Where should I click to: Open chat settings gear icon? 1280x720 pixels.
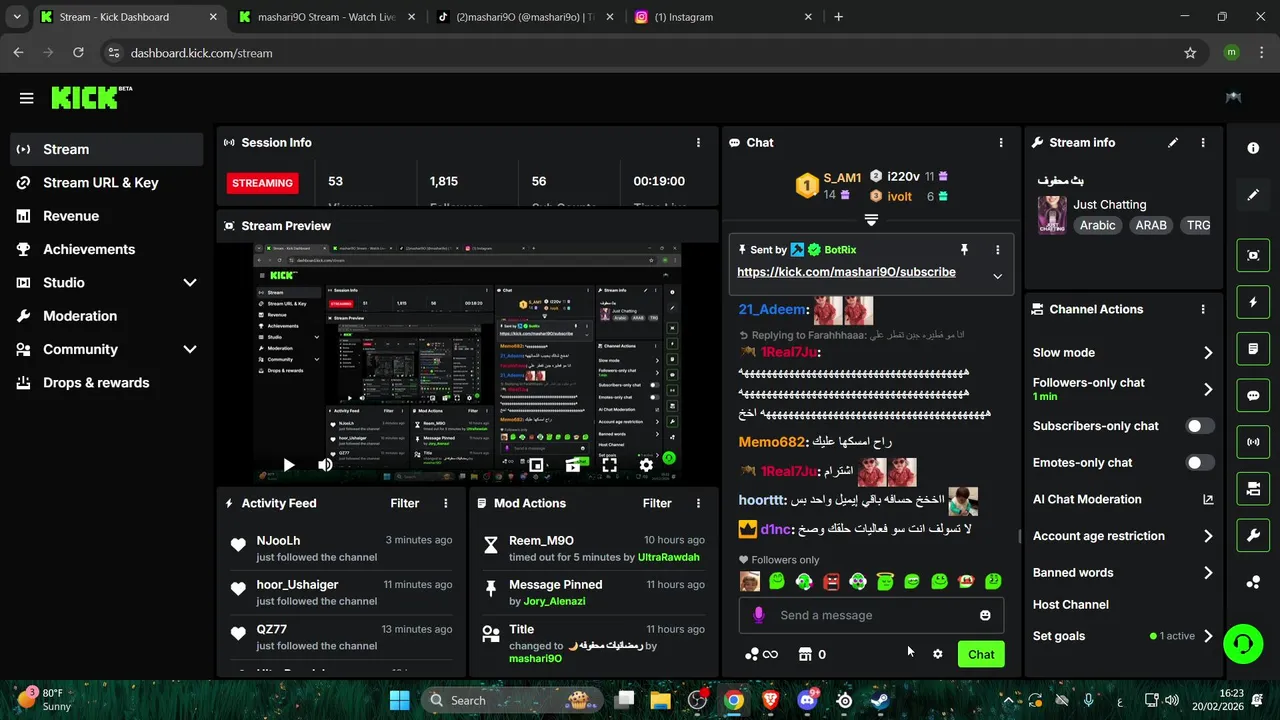[937, 654]
